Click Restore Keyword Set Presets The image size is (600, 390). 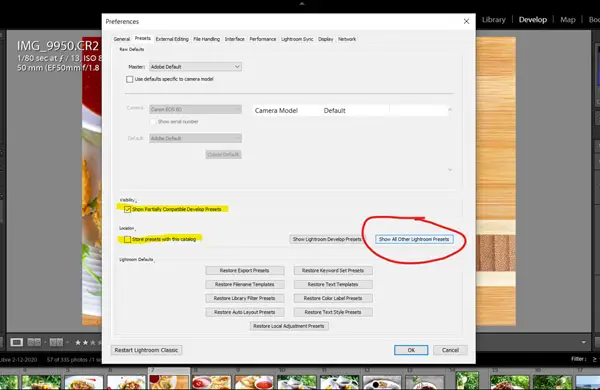333,271
